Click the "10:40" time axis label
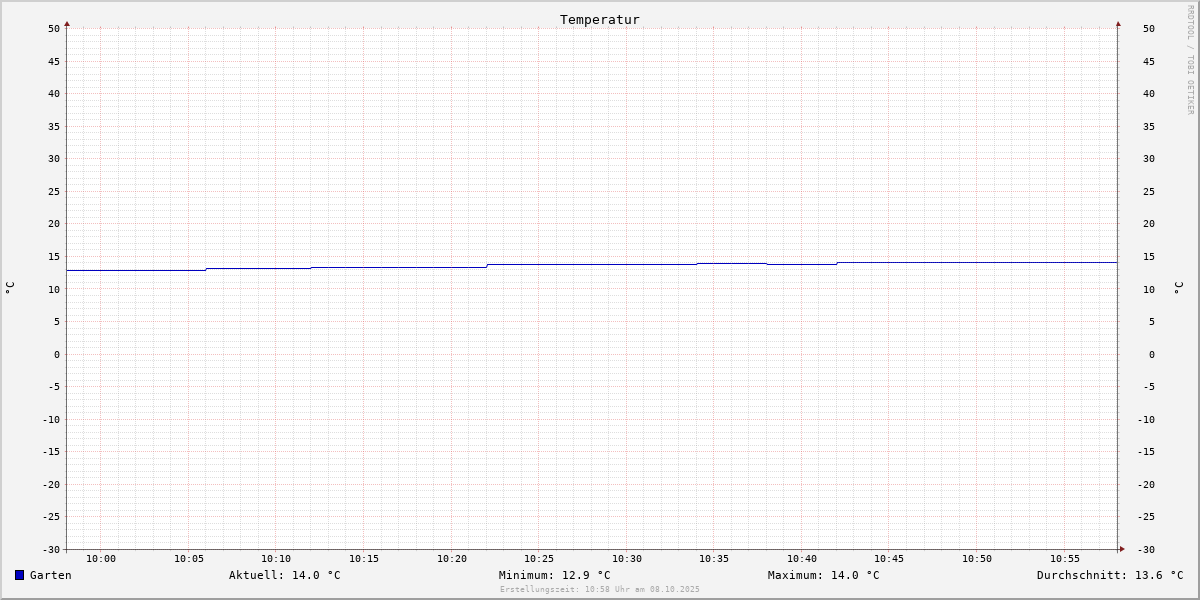 802,558
